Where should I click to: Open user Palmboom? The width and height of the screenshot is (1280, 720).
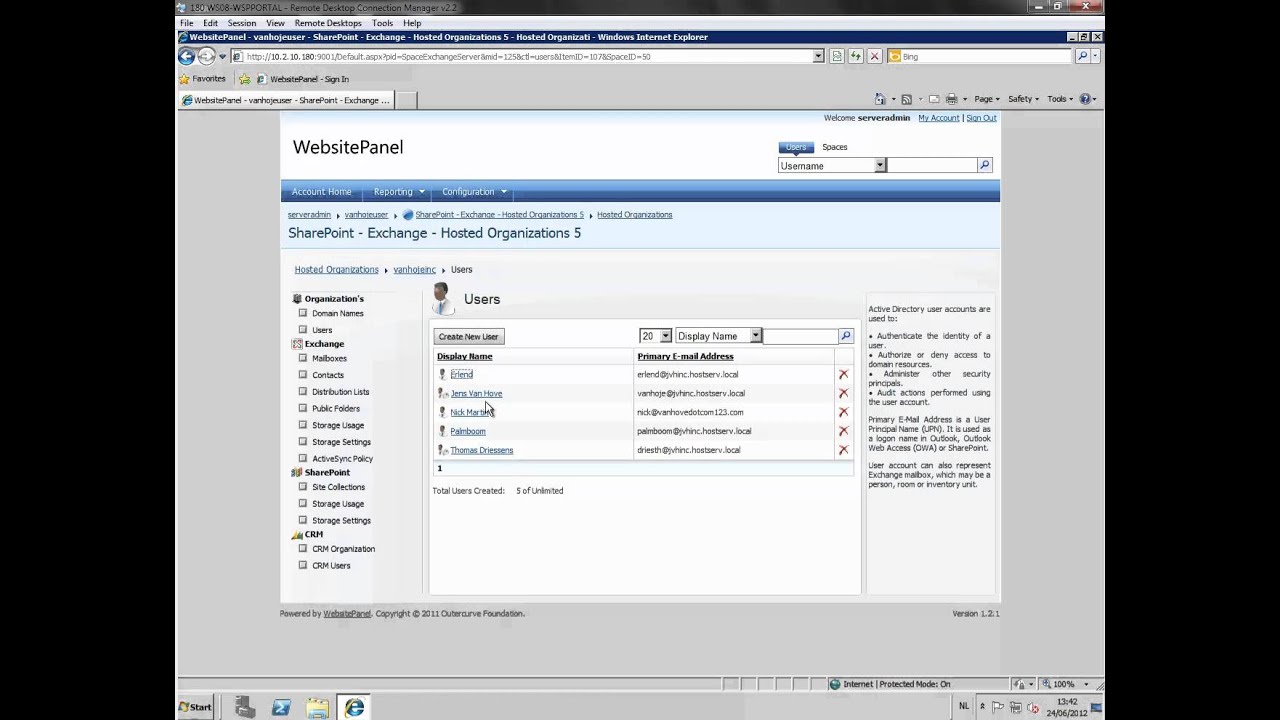coord(467,431)
